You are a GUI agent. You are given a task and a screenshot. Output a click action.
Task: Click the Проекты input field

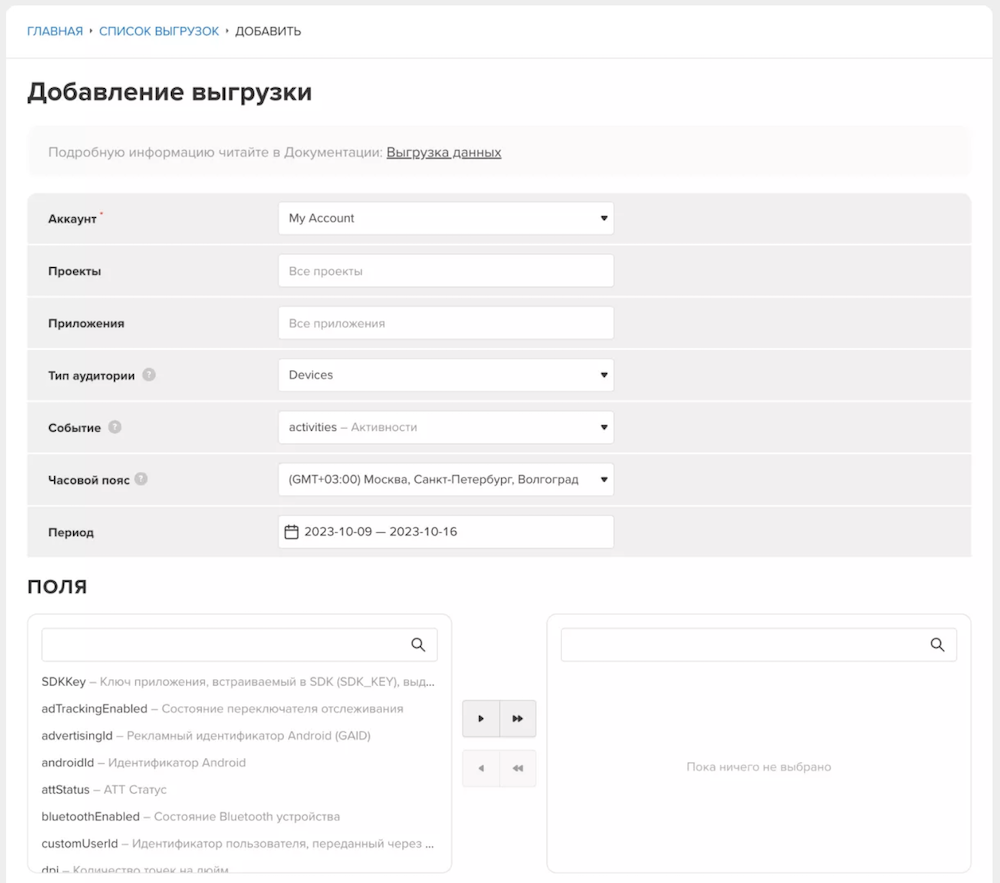point(445,271)
